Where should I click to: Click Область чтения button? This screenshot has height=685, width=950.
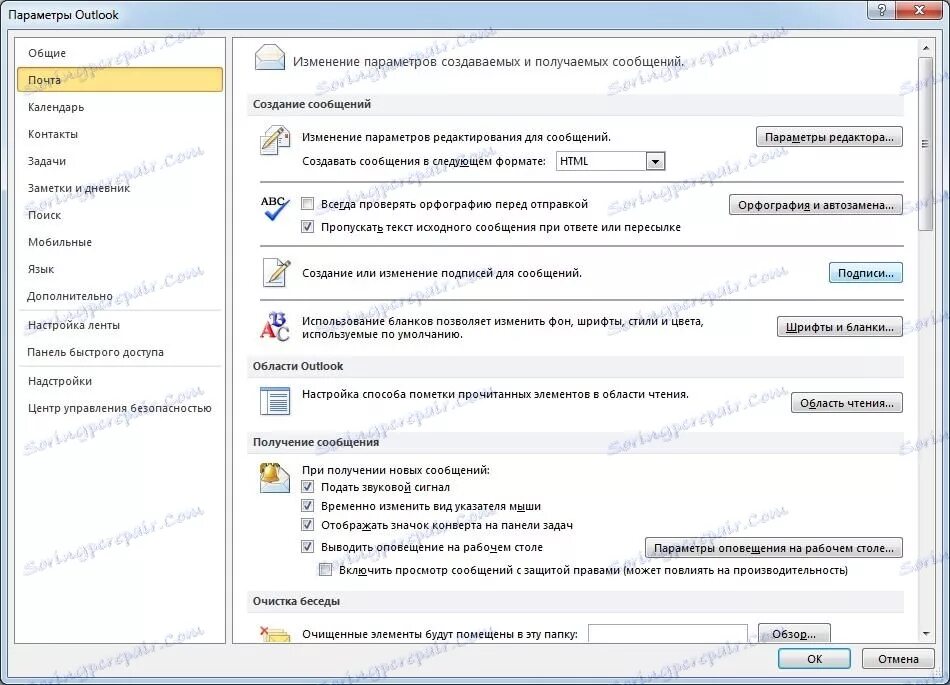pyautogui.click(x=846, y=403)
